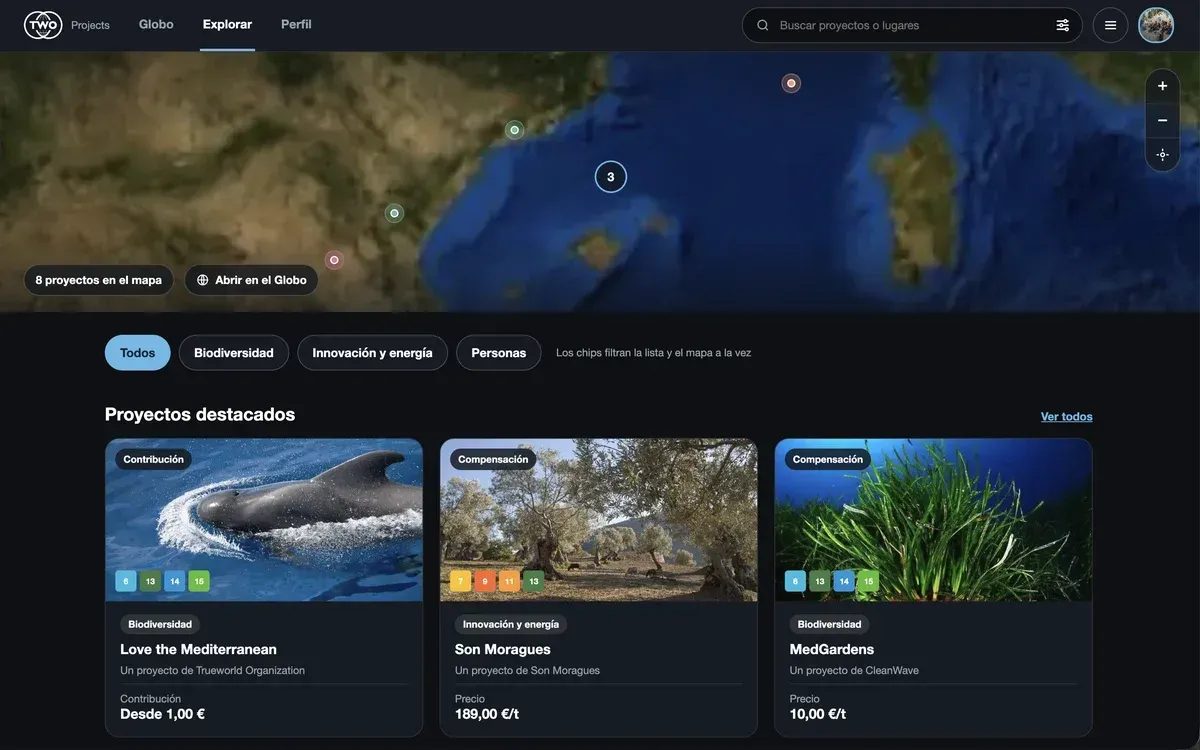Filter by Personas chip
Screen dimensions: 1200x750
[499, 353]
